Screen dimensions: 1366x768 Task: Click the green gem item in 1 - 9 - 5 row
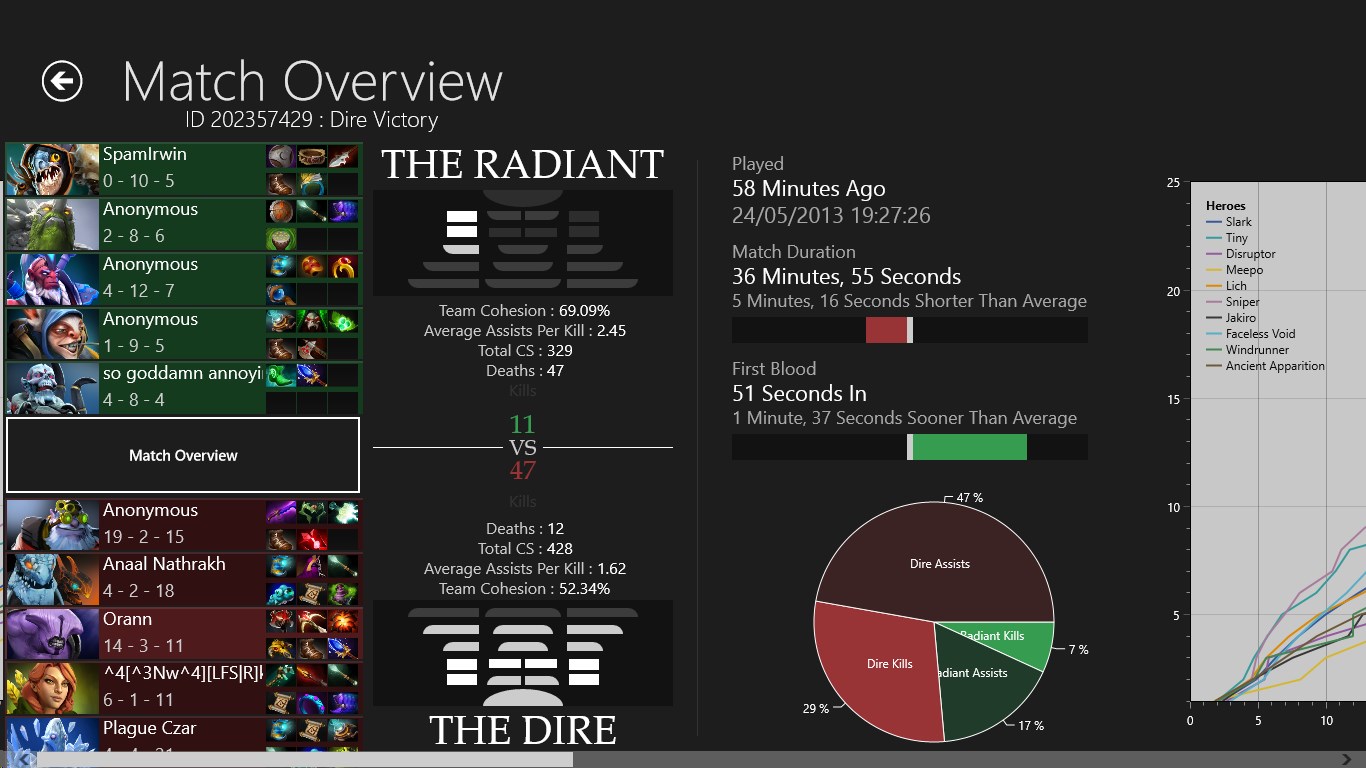point(343,321)
